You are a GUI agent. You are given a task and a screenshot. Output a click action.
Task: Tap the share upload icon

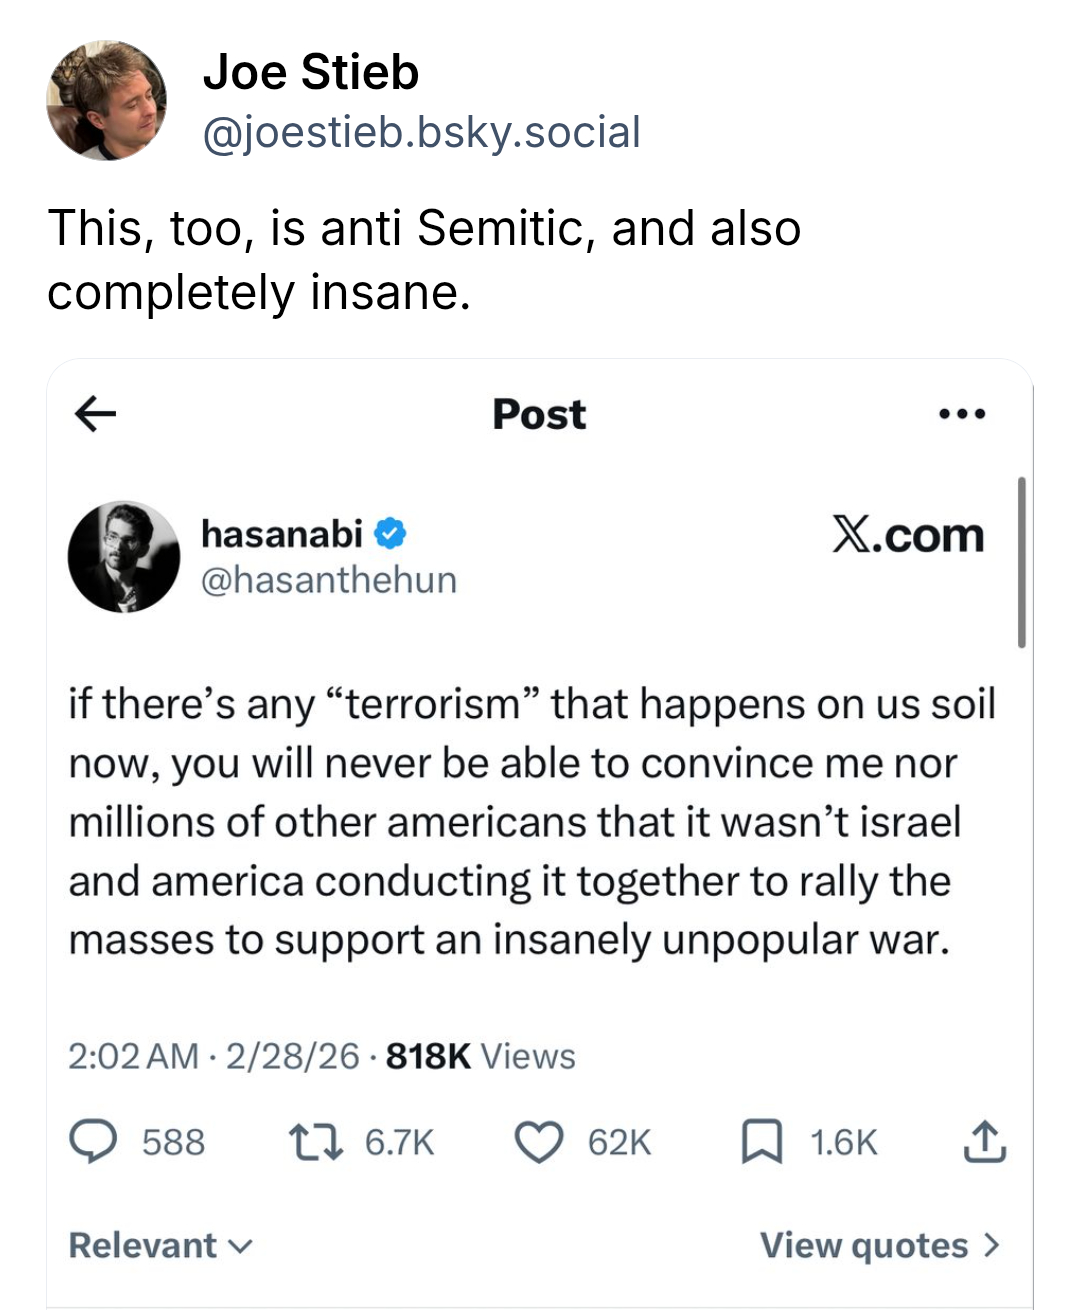point(984,1142)
